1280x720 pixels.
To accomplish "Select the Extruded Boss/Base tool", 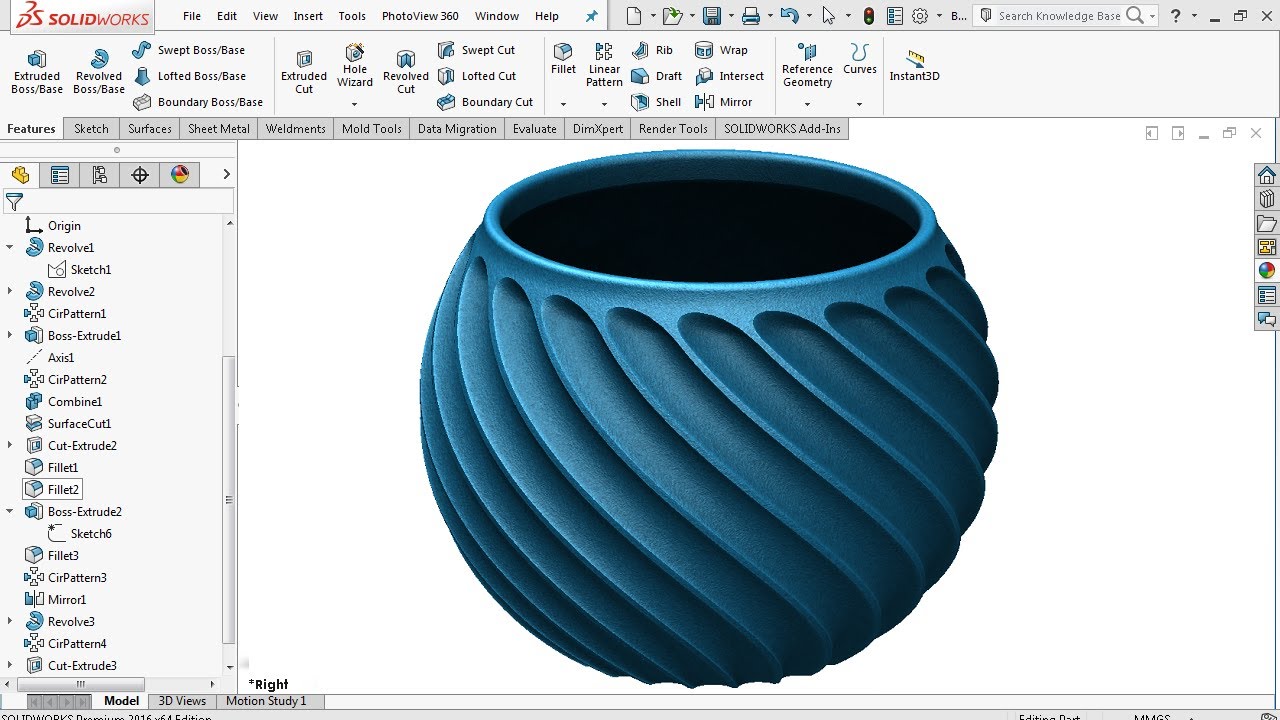I will pyautogui.click(x=37, y=73).
